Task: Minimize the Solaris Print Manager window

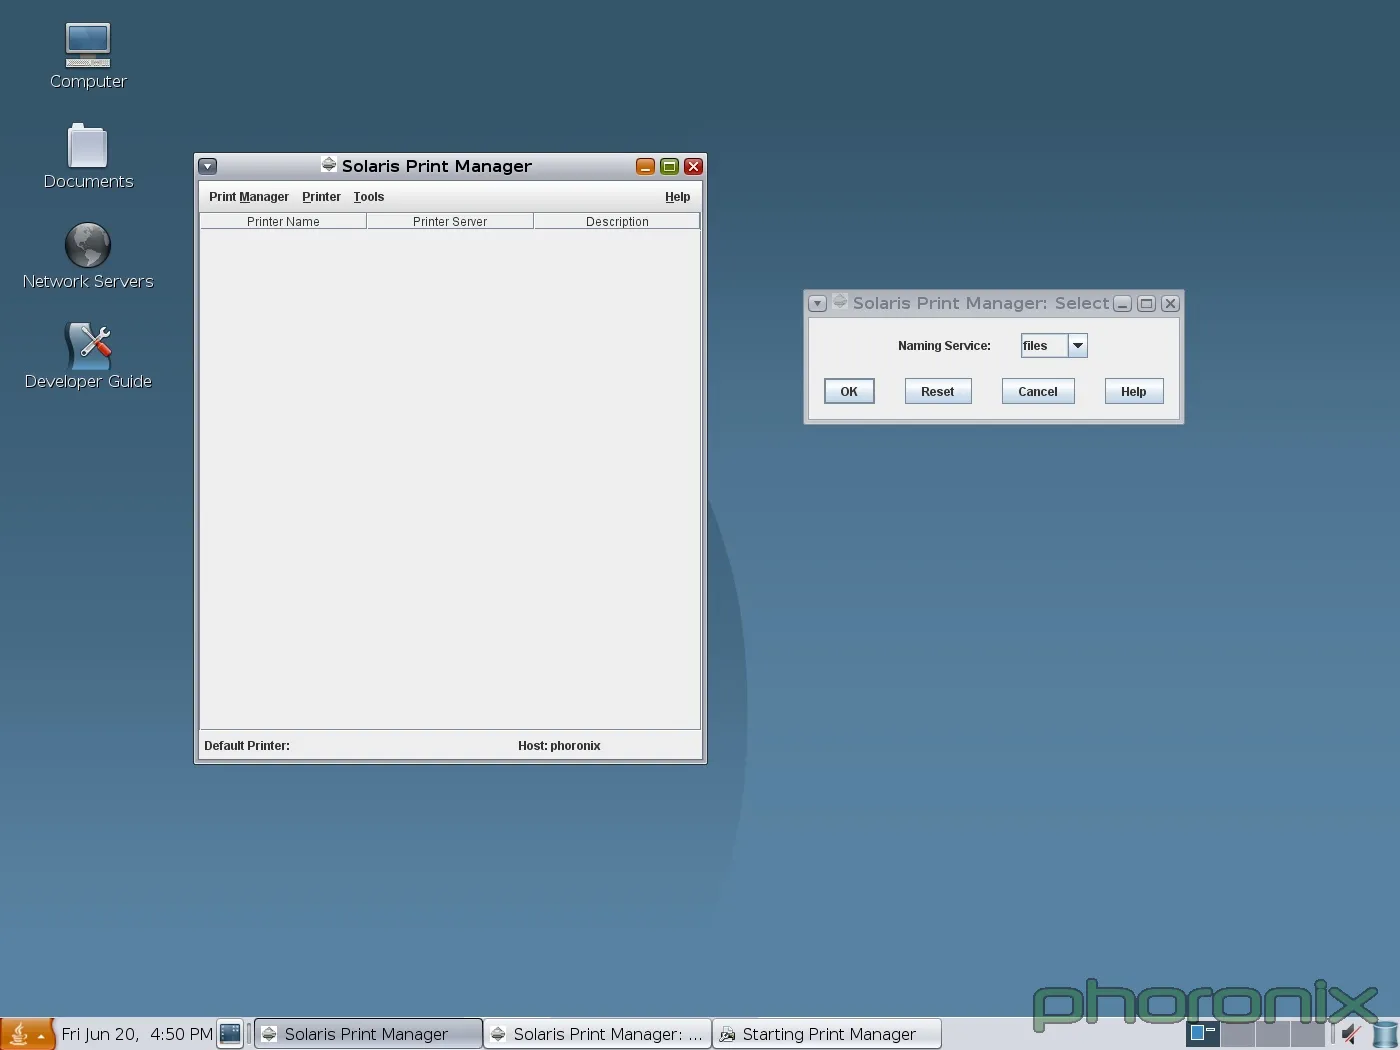Action: click(x=645, y=166)
